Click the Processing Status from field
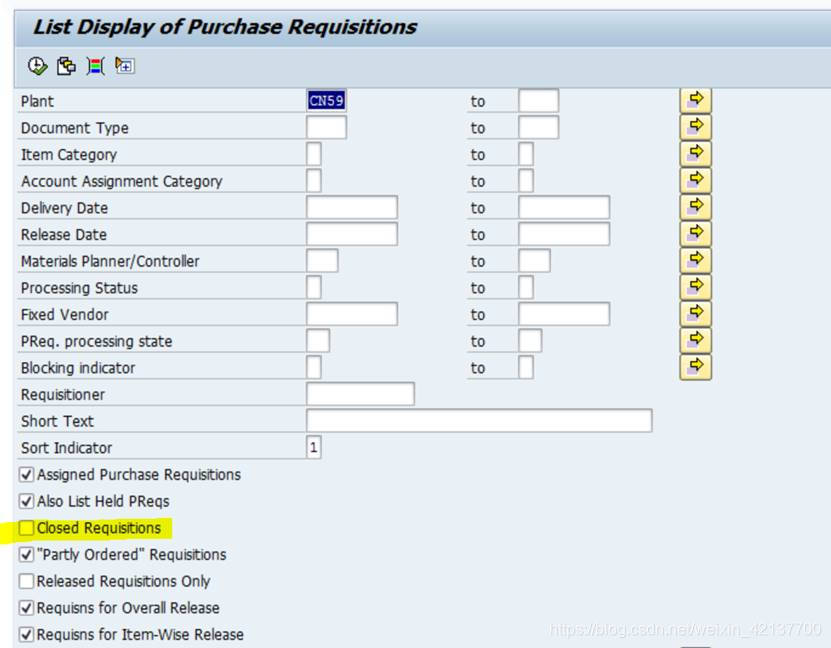This screenshot has width=831, height=648. 314,287
